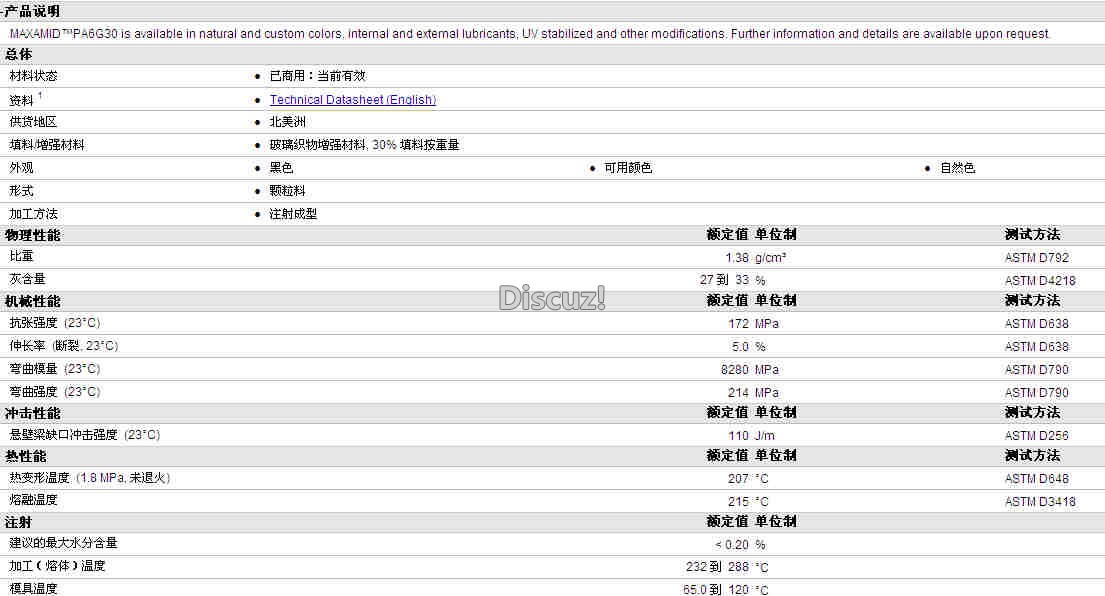
Task: Select the 207 °C value
Action: [748, 478]
